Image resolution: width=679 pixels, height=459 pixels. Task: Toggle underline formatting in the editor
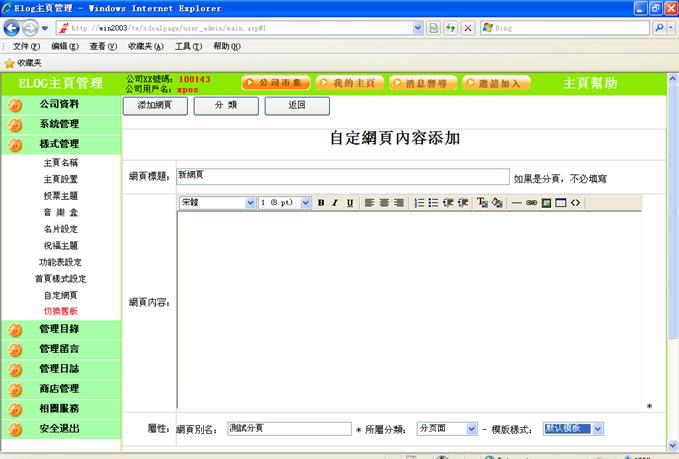(350, 203)
